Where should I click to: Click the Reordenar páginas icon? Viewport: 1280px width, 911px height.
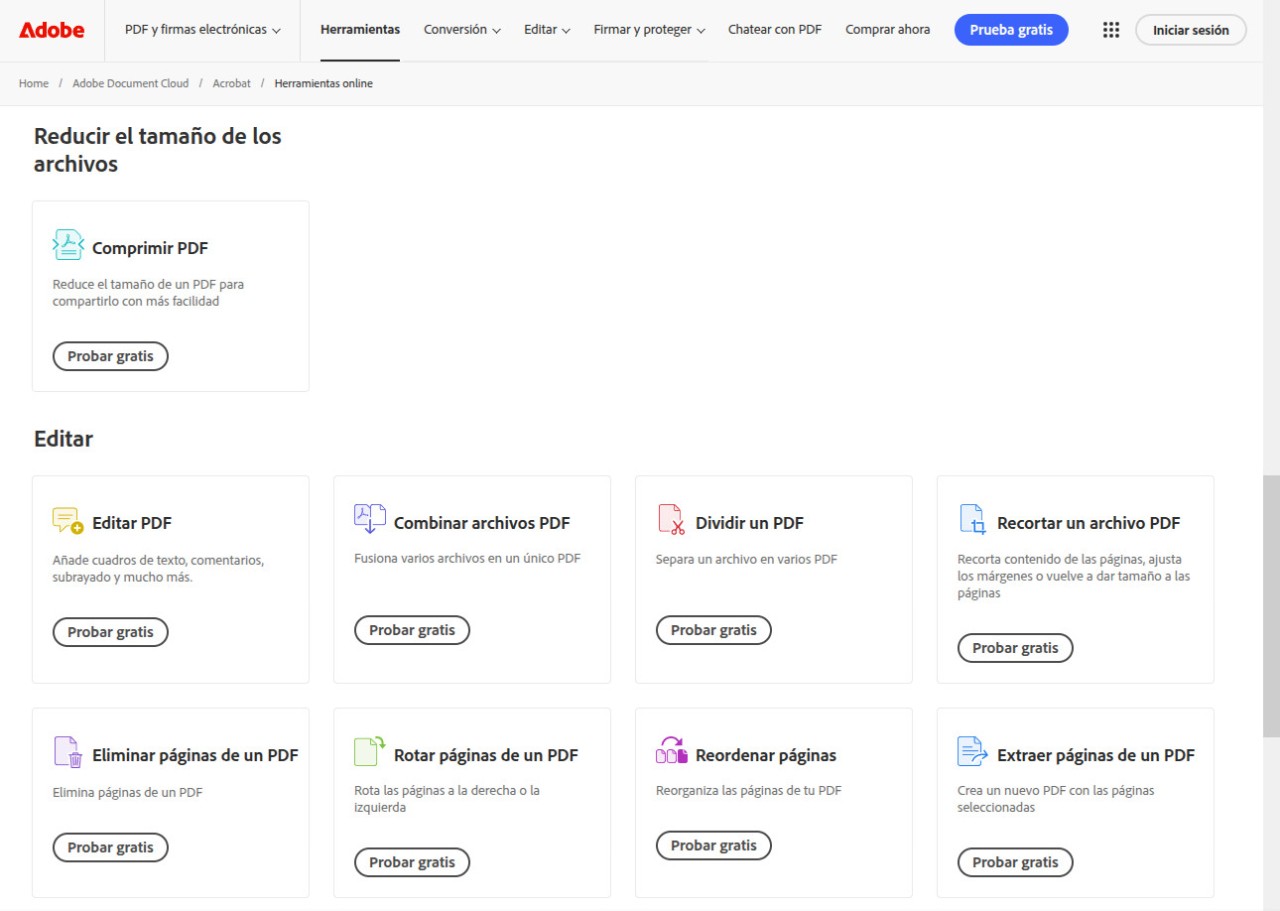tap(671, 752)
